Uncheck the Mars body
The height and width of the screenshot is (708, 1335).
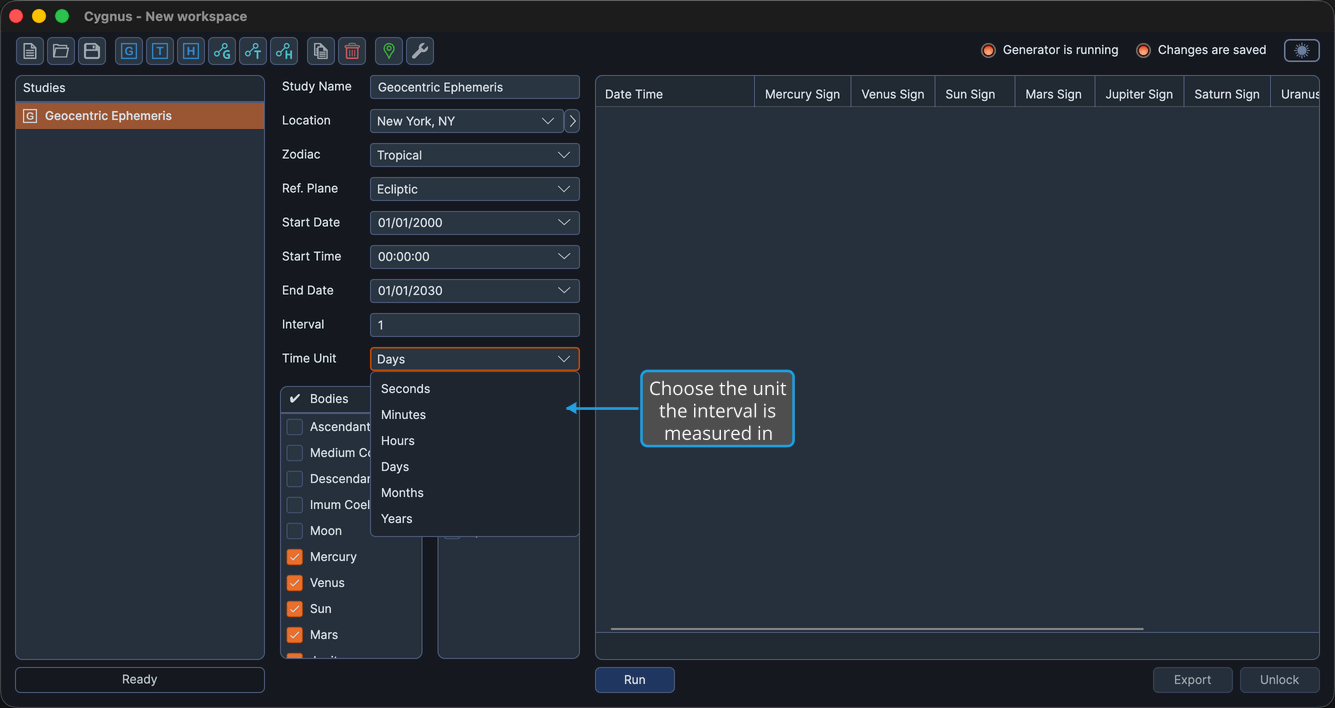pos(295,635)
